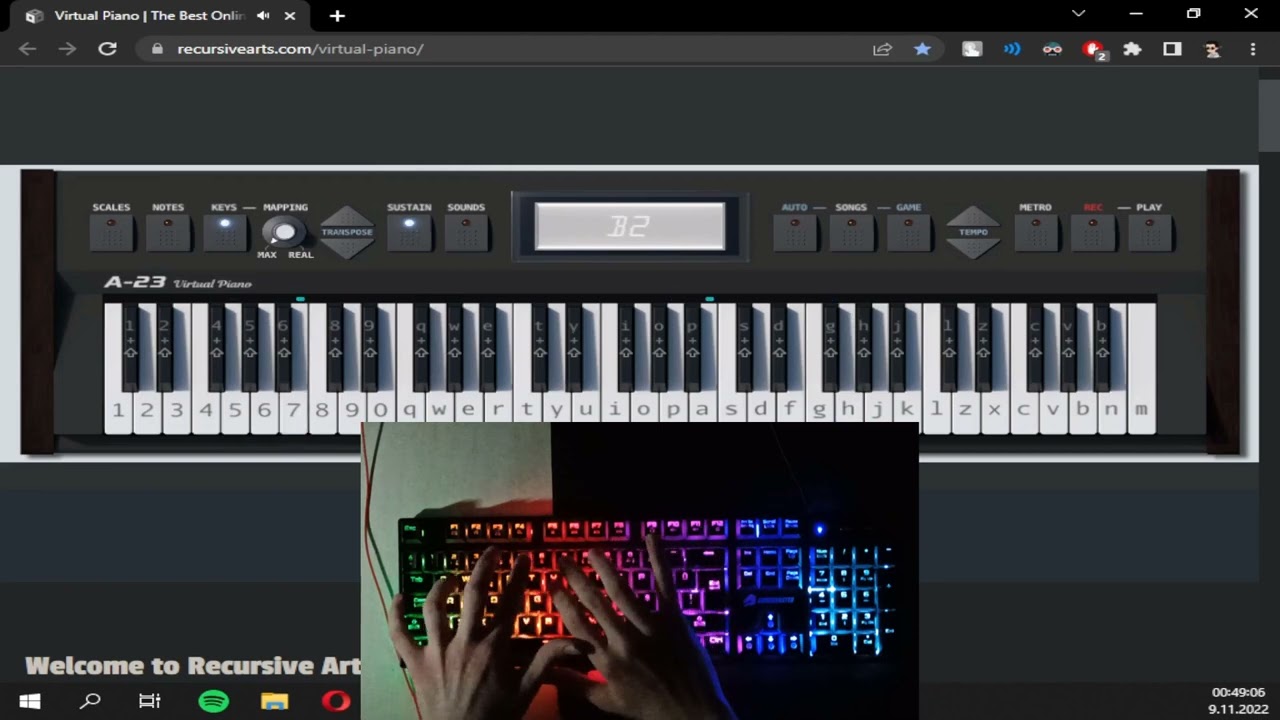The height and width of the screenshot is (720, 1280).
Task: Click the taskbar clock and date
Action: (x=1238, y=700)
